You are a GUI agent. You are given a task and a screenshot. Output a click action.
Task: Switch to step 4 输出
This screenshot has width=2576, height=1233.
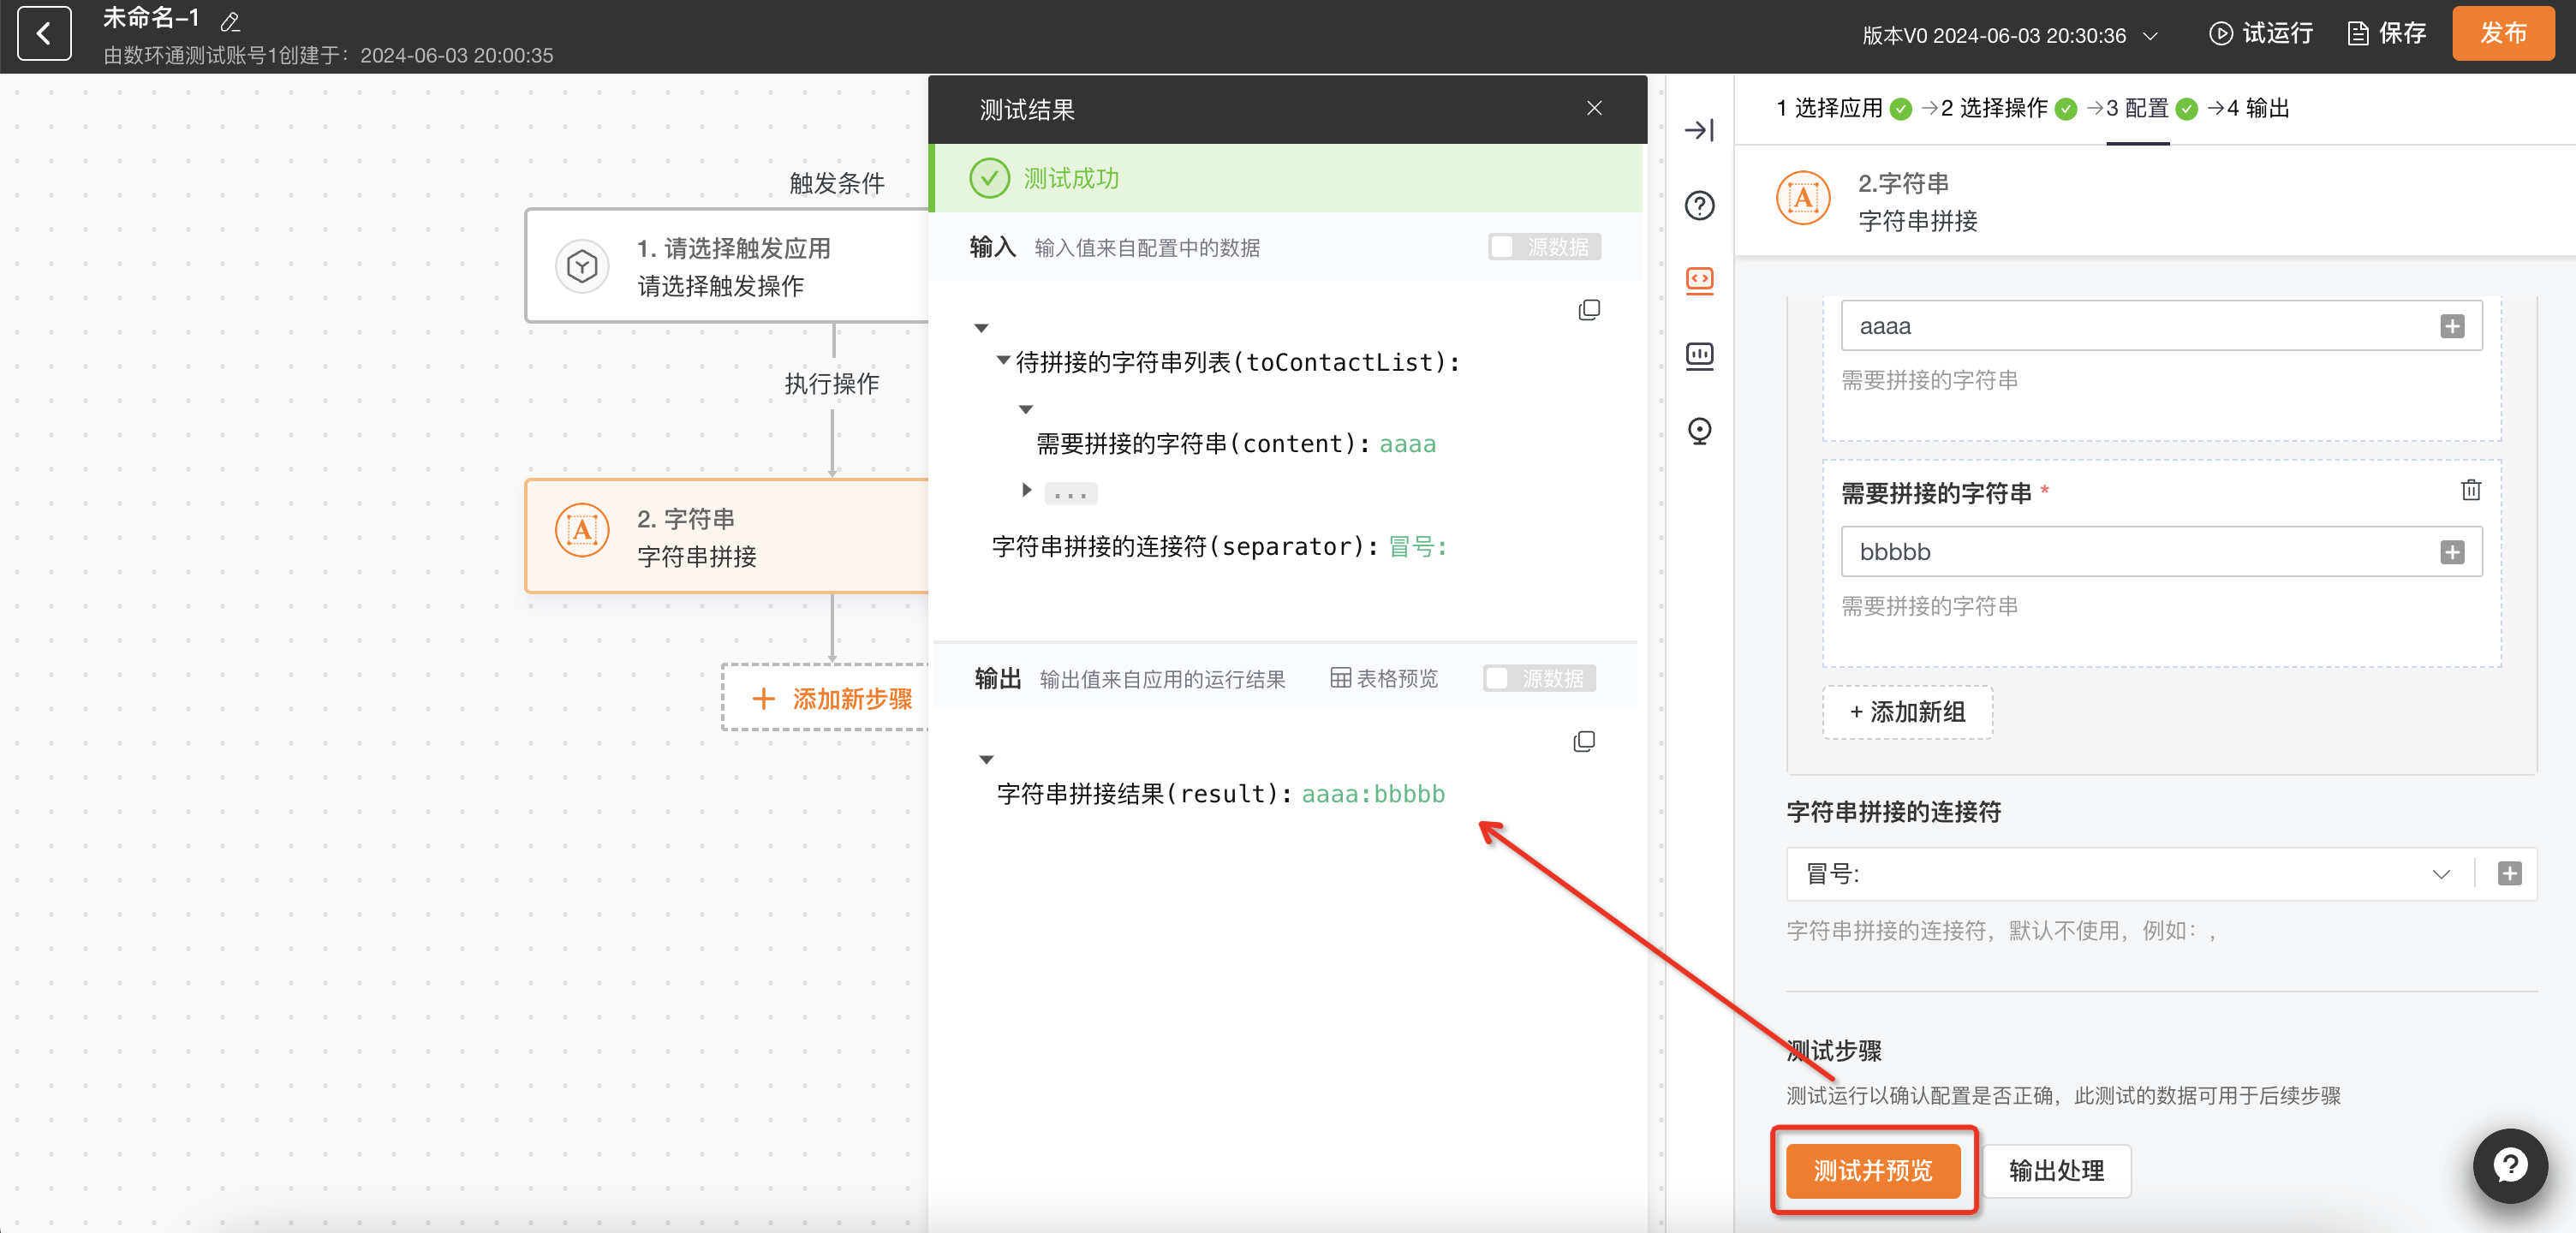[x=2258, y=108]
